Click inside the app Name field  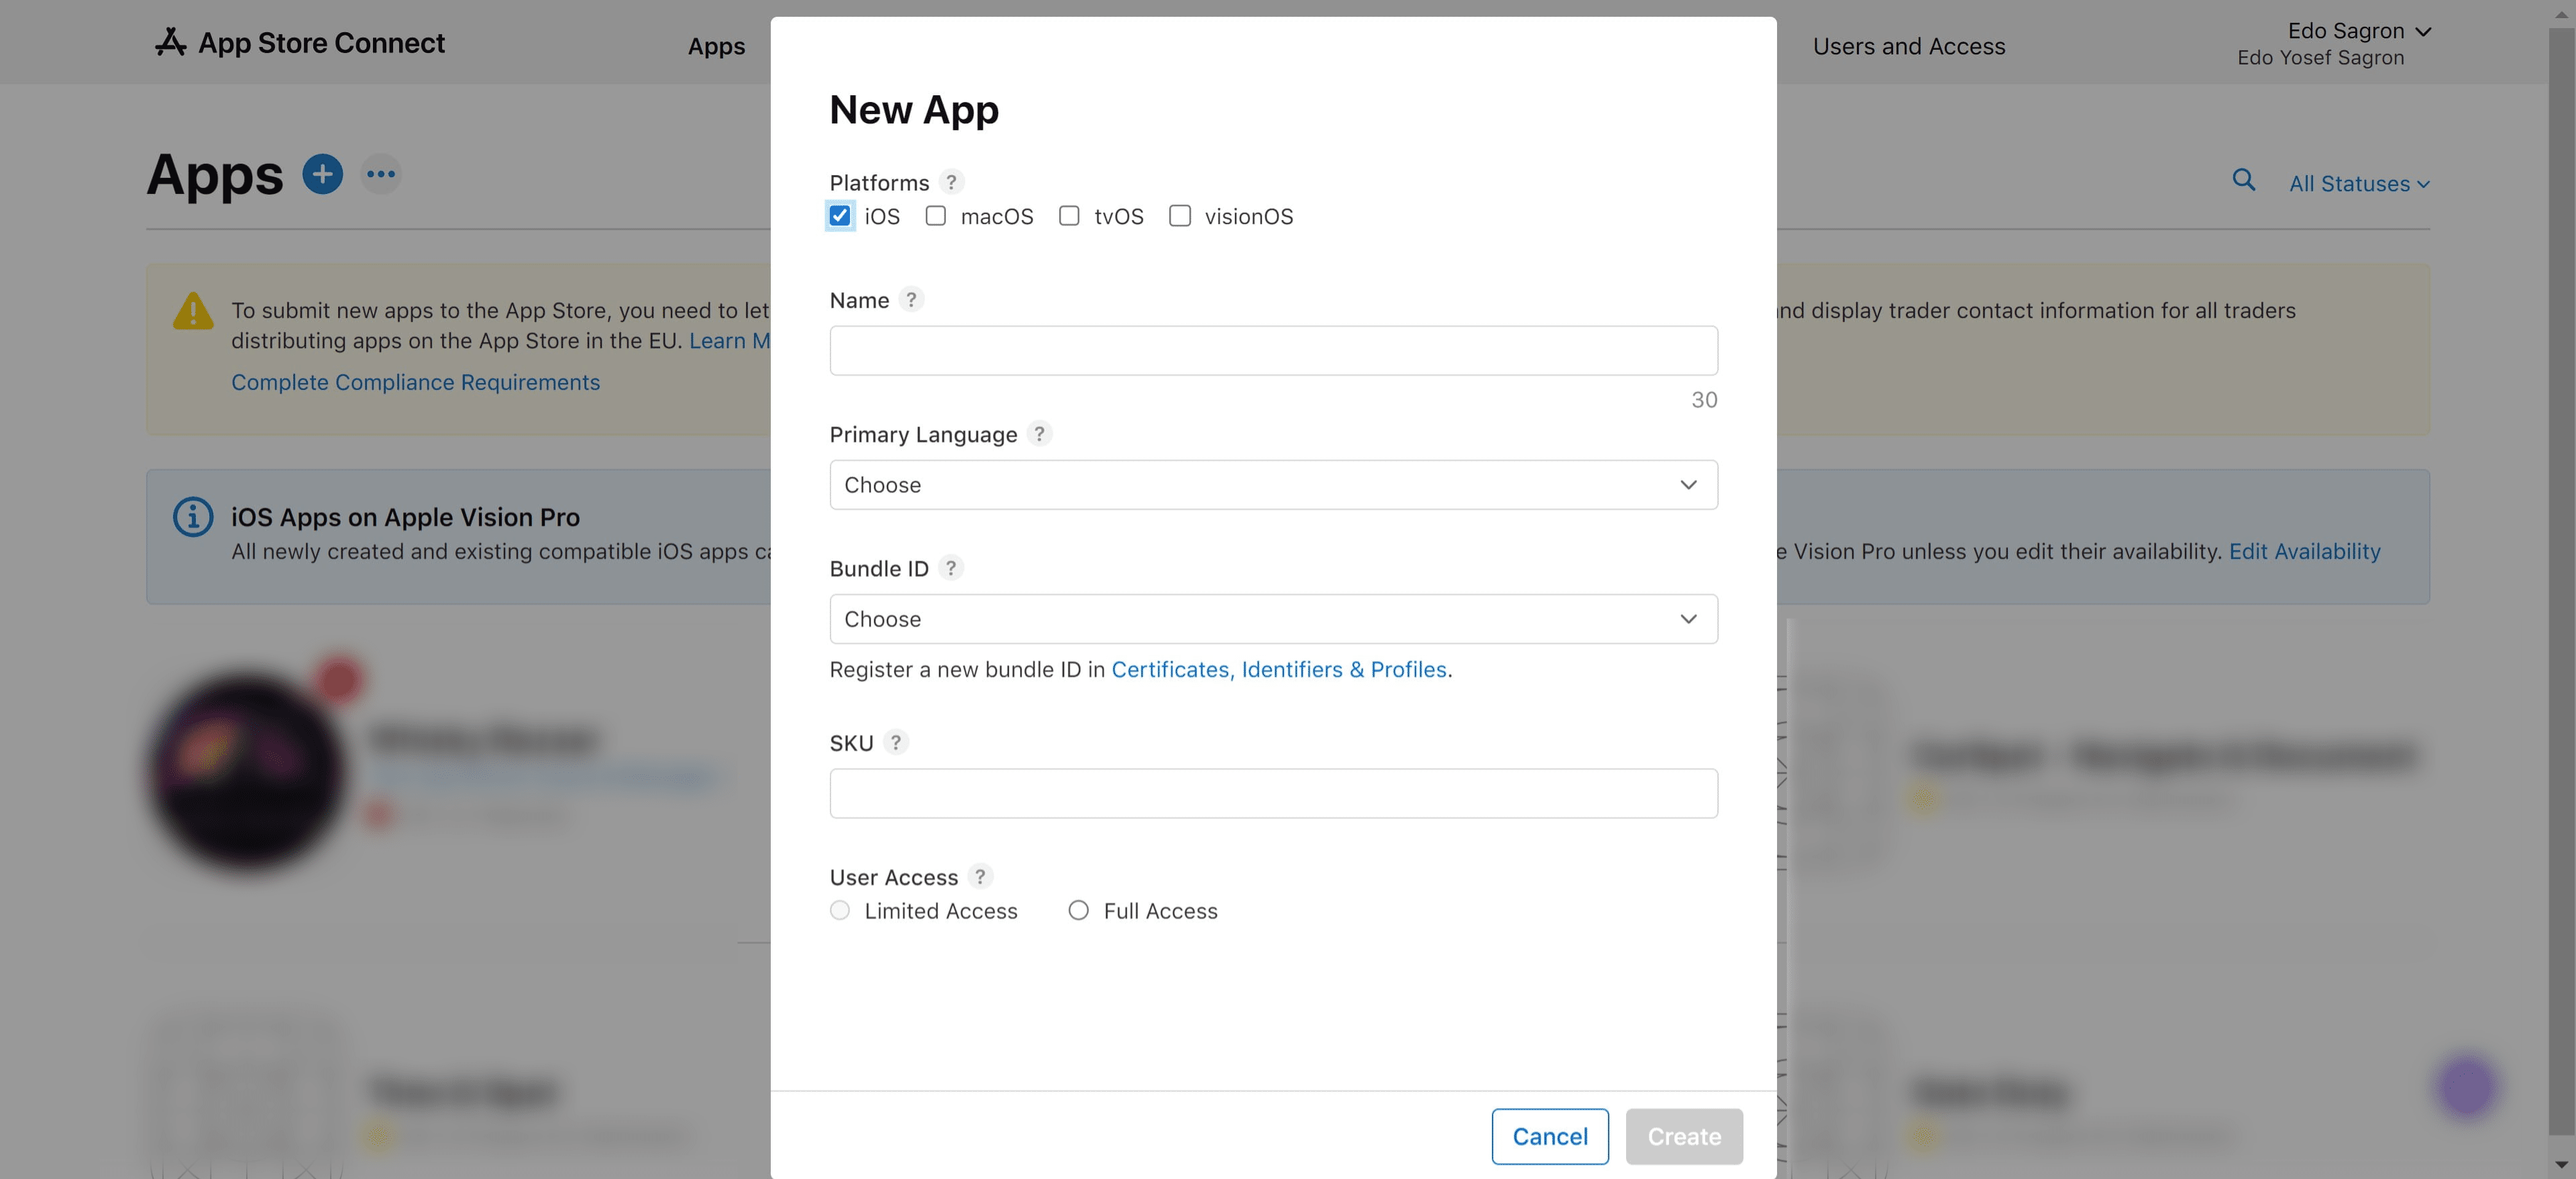pyautogui.click(x=1273, y=350)
